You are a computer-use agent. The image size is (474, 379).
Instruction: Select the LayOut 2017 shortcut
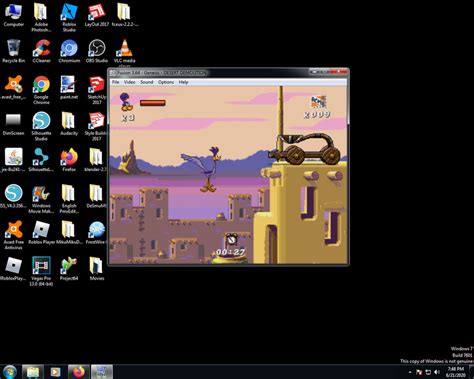pos(97,15)
